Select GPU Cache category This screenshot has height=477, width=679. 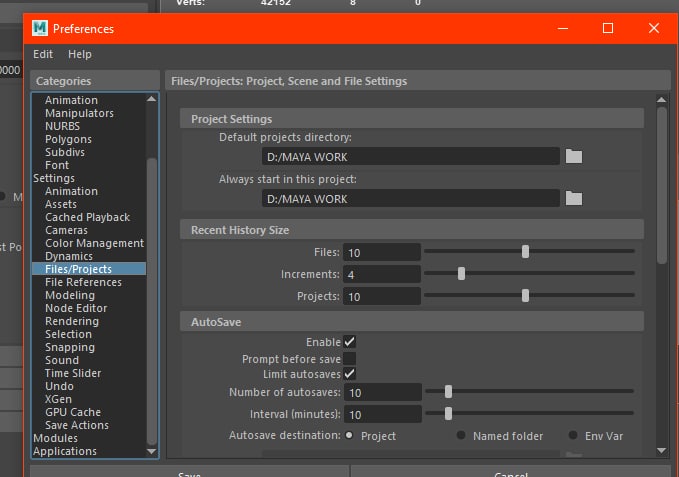pos(73,412)
